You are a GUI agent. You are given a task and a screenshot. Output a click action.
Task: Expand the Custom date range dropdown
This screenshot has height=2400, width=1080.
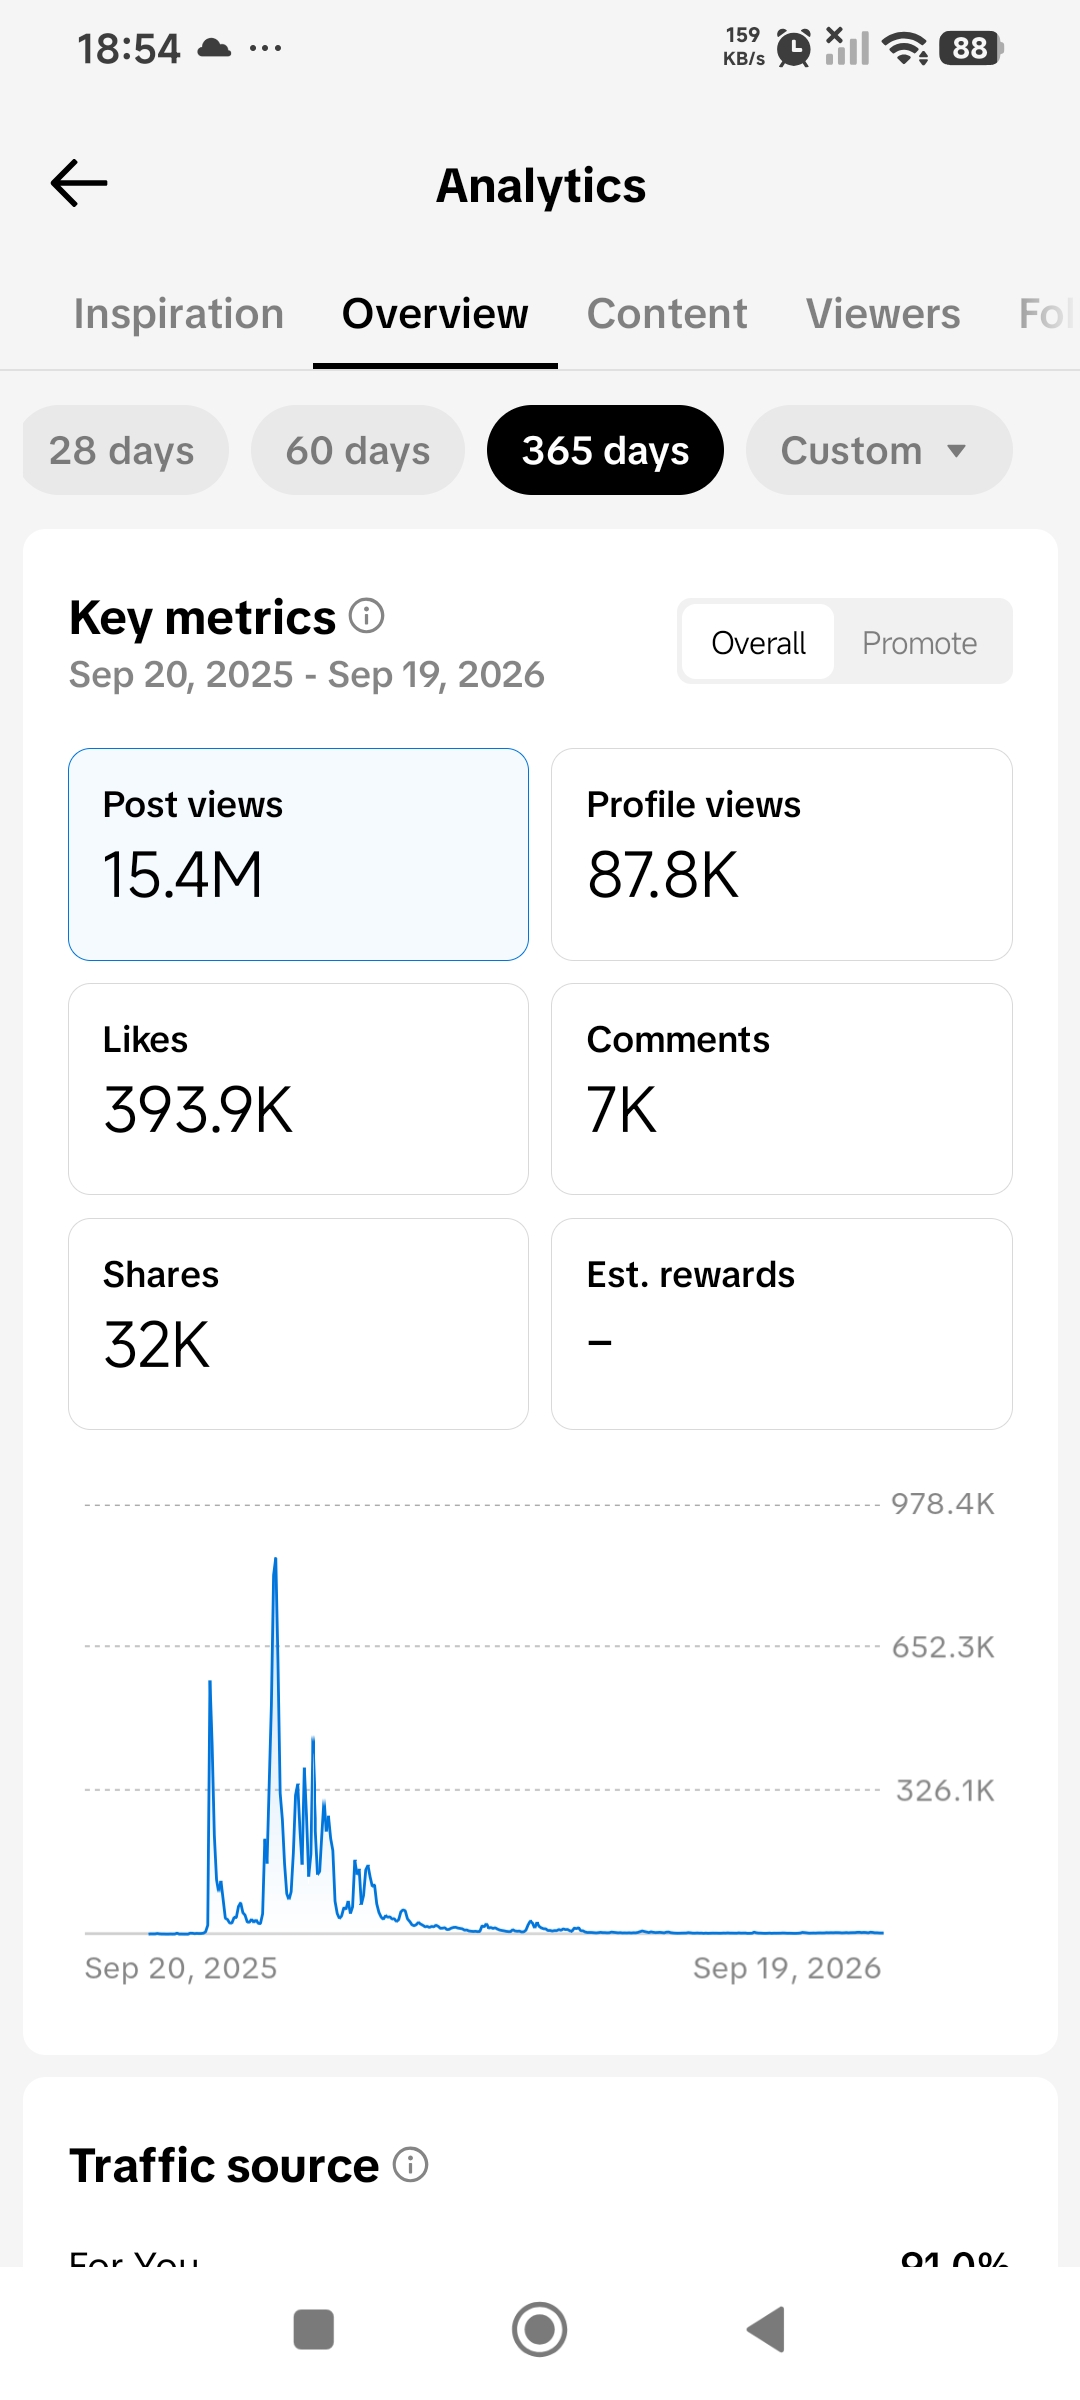point(879,450)
